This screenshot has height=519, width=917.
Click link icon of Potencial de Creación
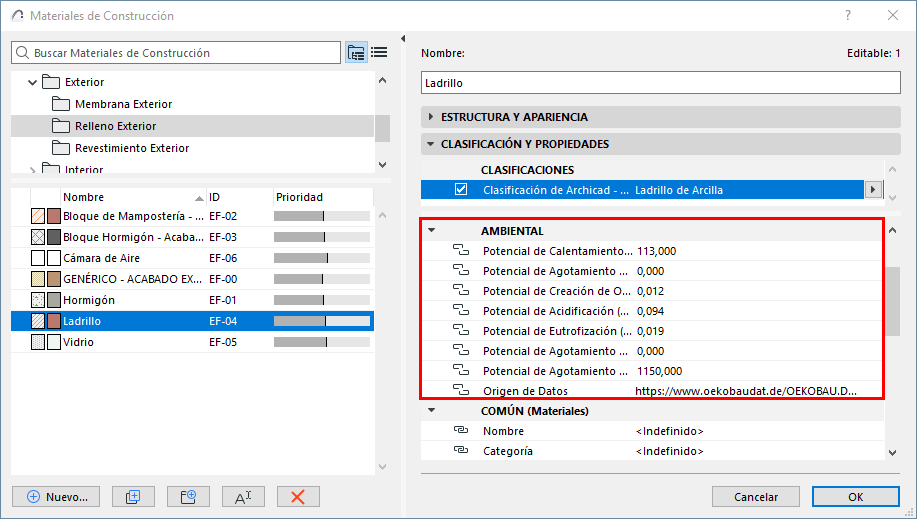461,290
